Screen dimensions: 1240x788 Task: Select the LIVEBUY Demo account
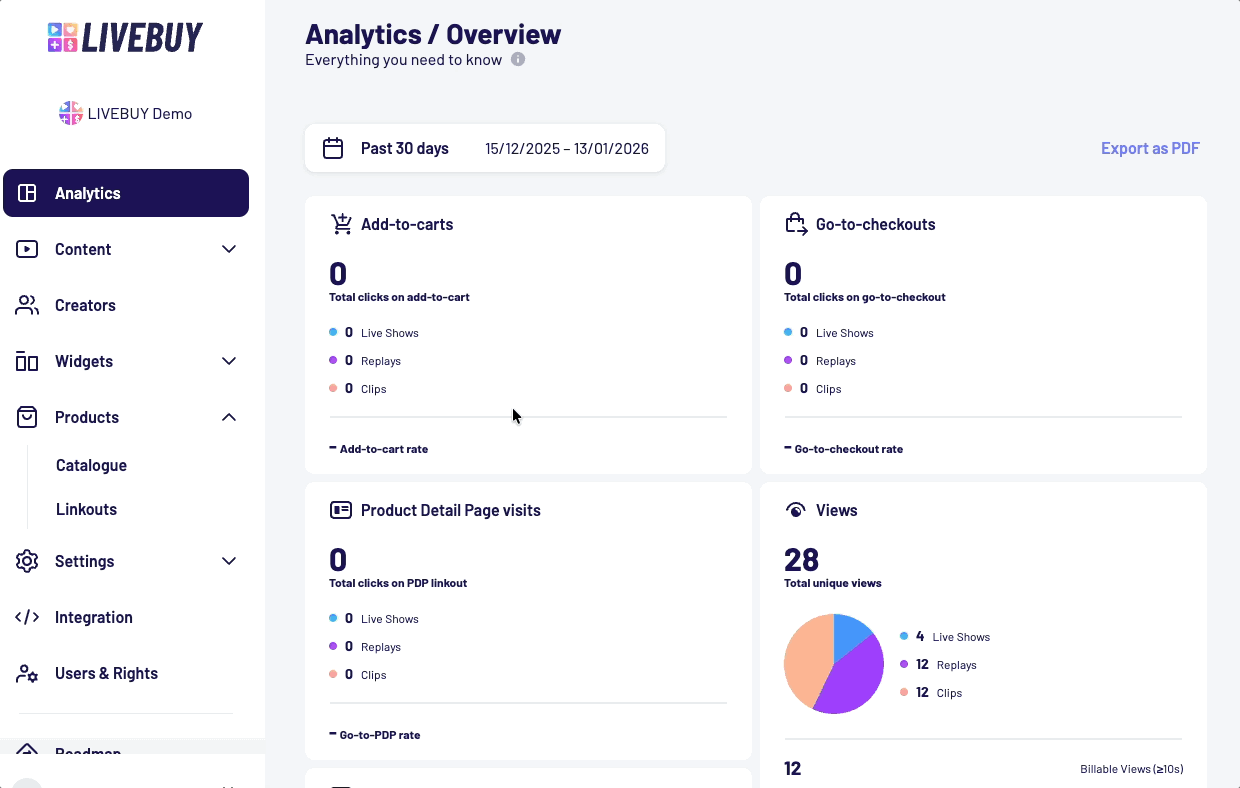click(125, 113)
